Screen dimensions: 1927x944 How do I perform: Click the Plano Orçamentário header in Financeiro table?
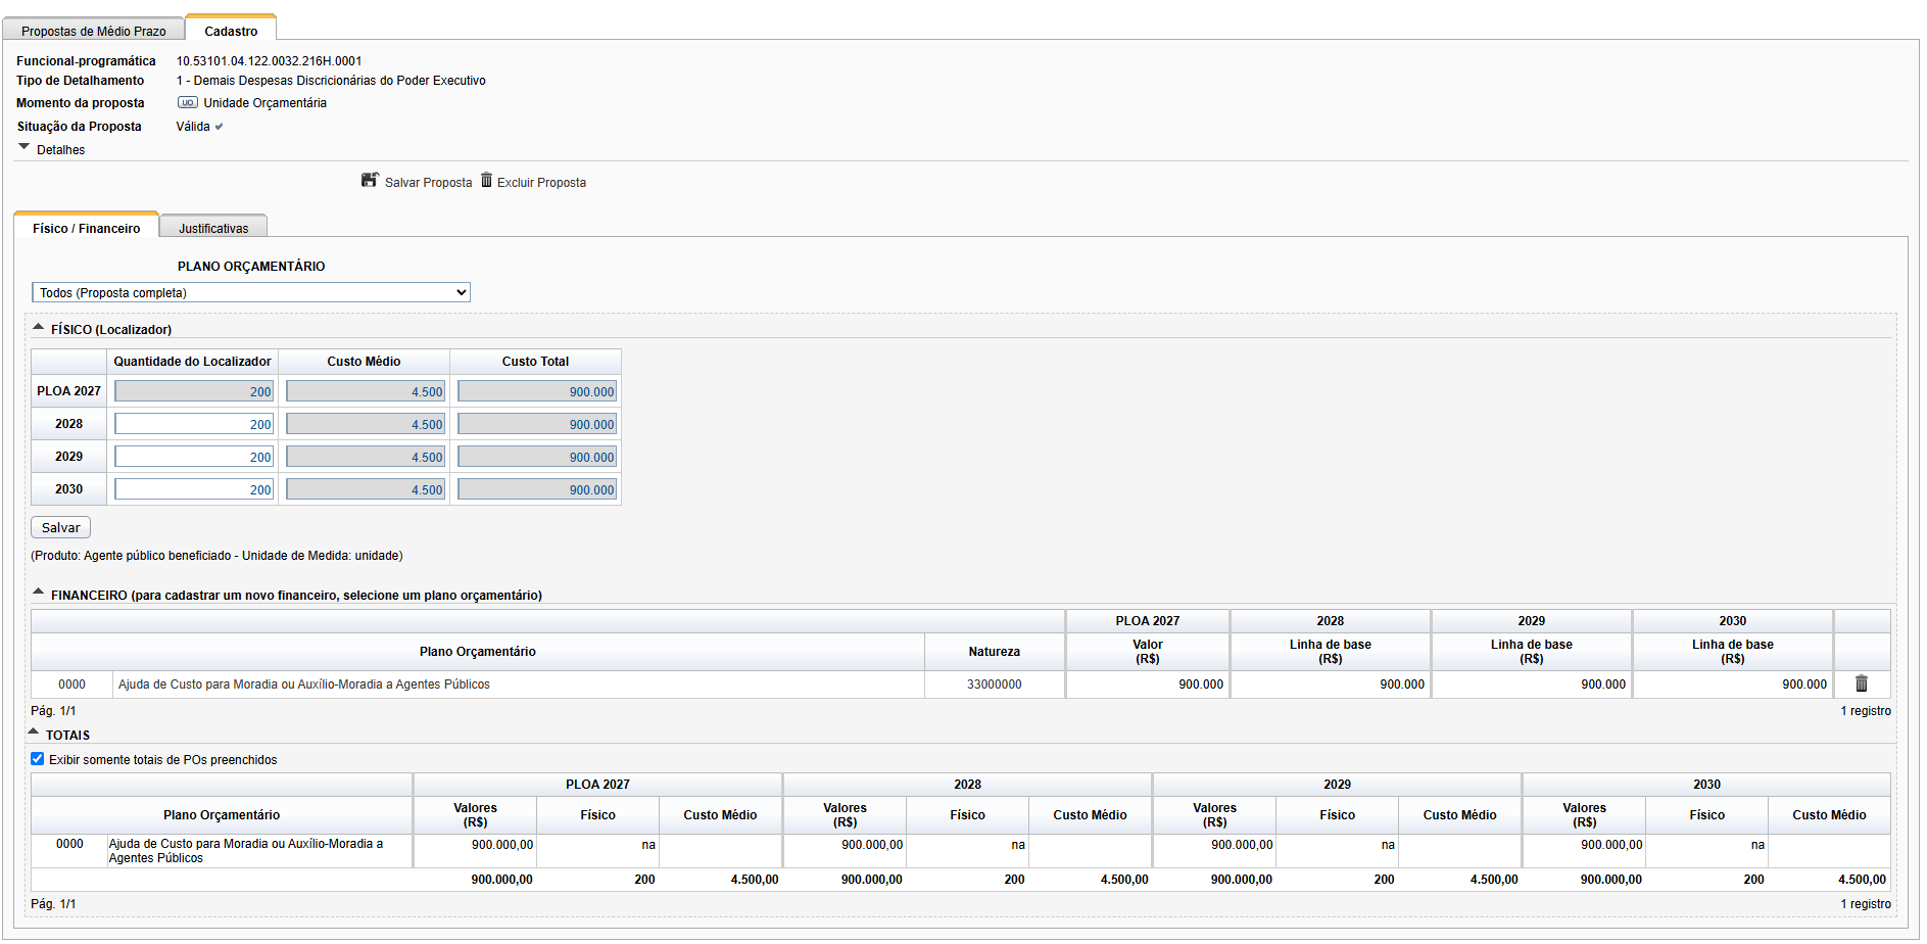pyautogui.click(x=478, y=652)
